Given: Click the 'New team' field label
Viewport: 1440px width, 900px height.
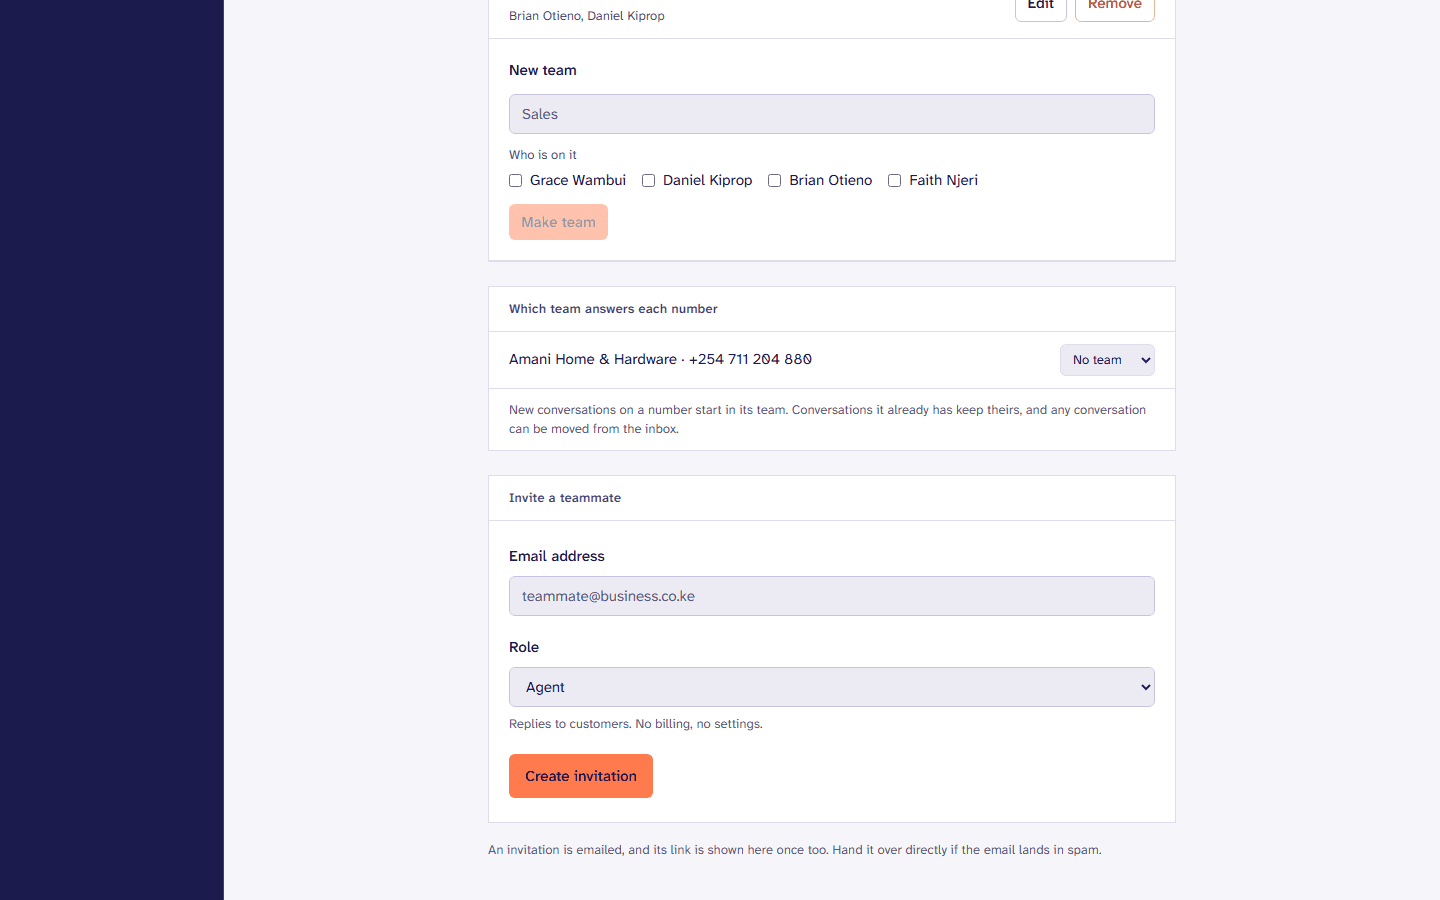Looking at the screenshot, I should tap(543, 70).
